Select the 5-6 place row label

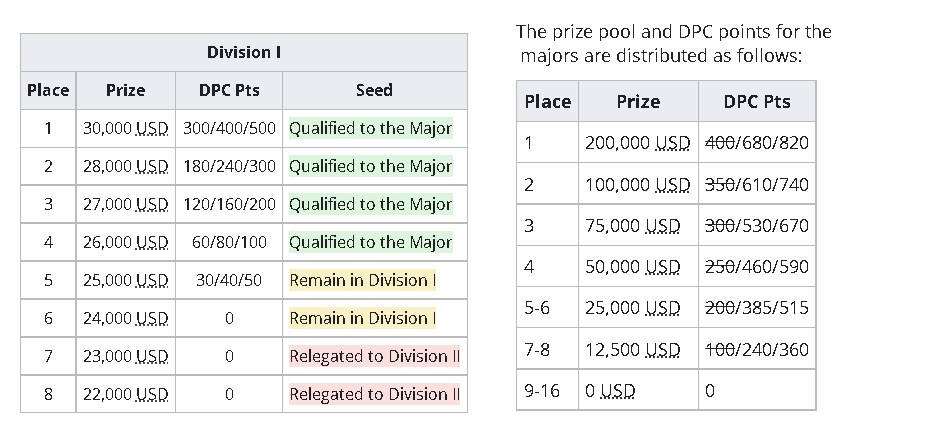pyautogui.click(x=547, y=308)
